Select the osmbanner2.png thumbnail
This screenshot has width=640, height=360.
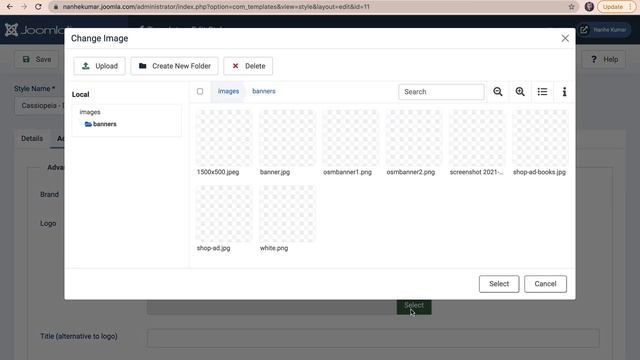point(413,138)
